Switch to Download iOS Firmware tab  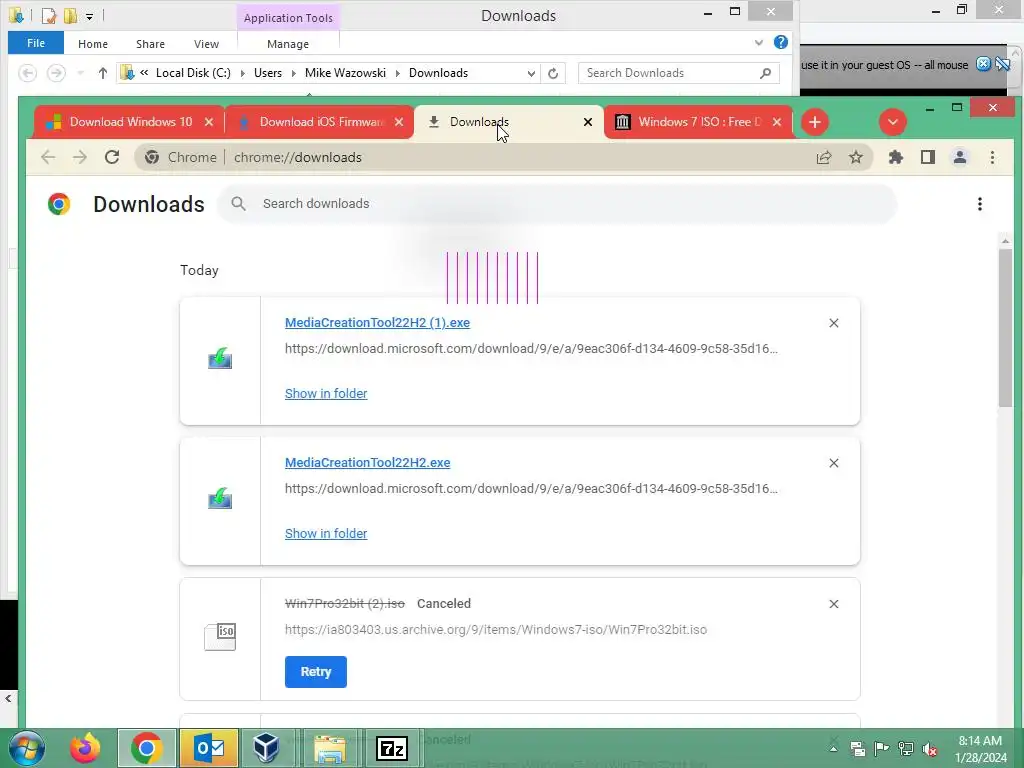click(321, 122)
